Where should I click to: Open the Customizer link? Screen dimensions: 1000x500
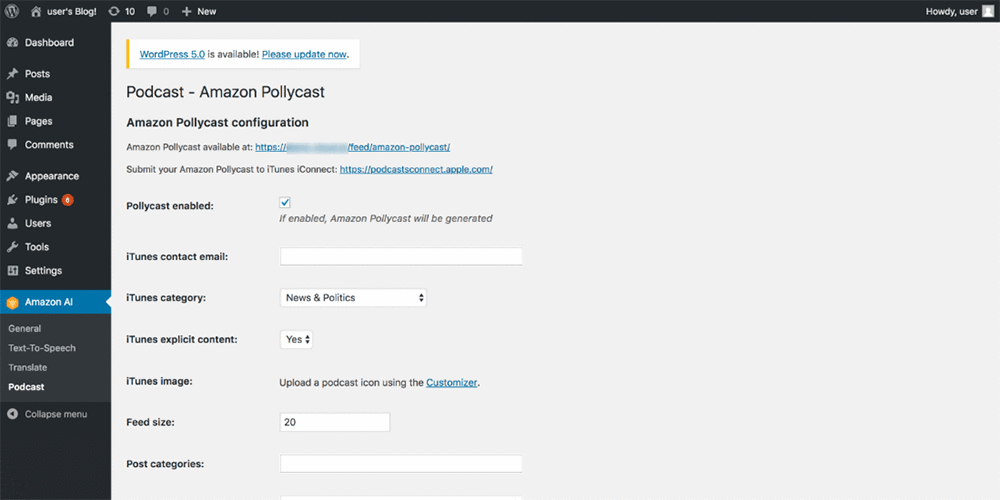click(452, 383)
